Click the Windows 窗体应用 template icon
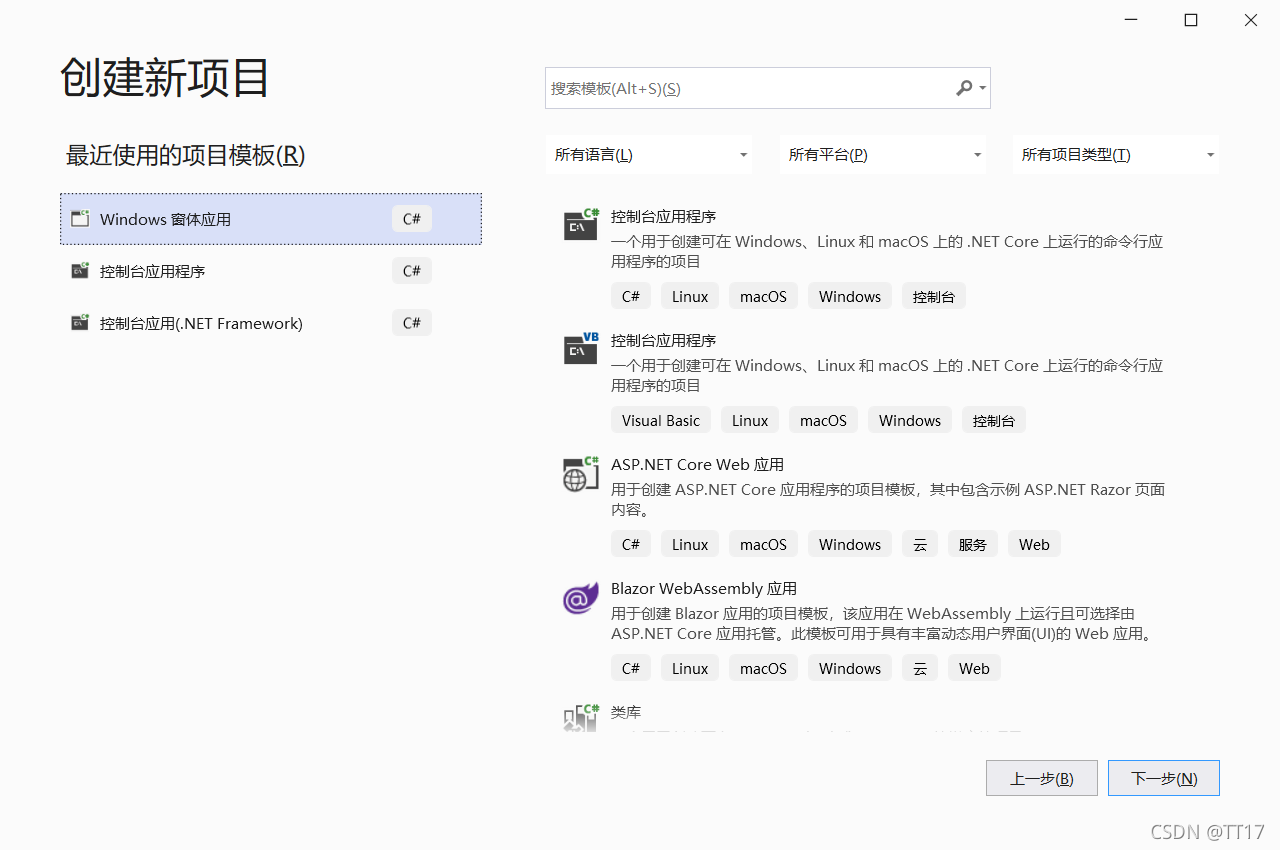The height and width of the screenshot is (850, 1280). tap(80, 219)
